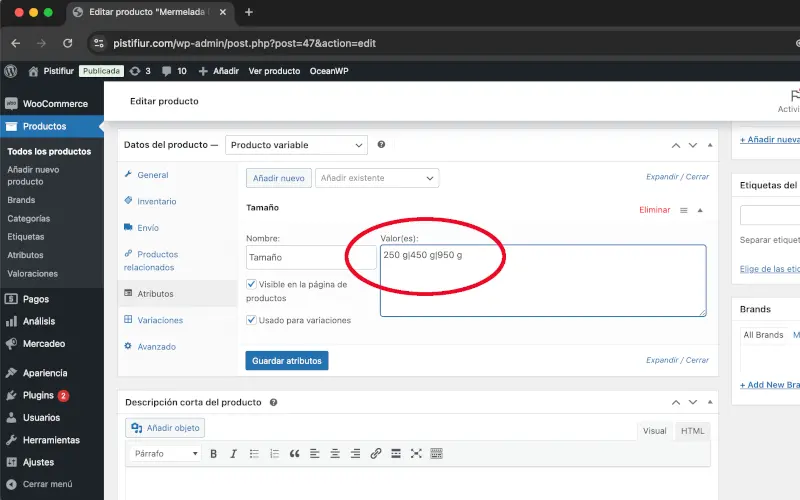
Task: Click the browser back arrow
Action: 16,43
